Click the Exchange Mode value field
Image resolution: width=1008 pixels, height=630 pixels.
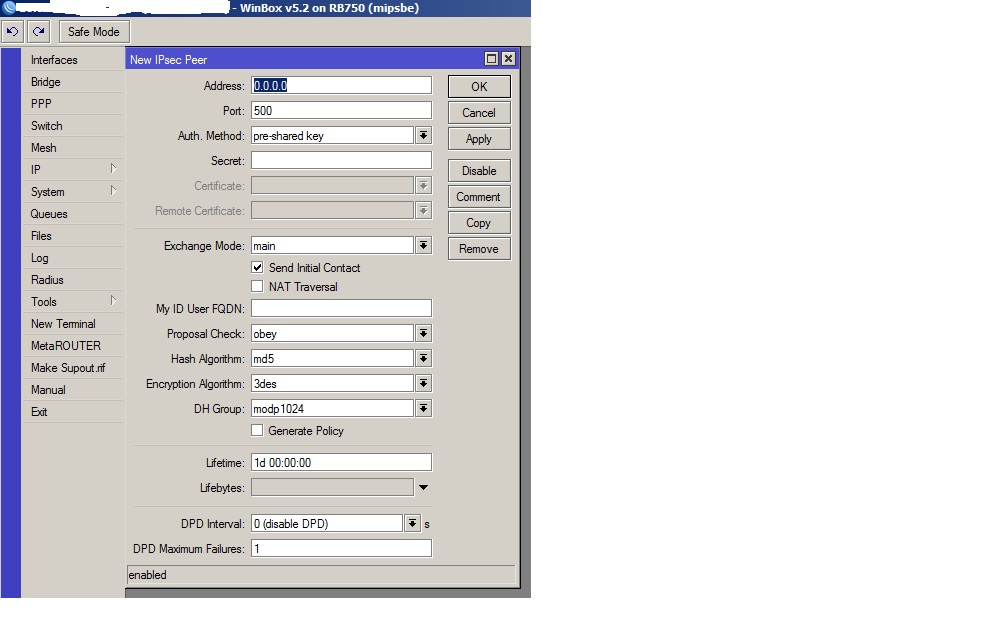click(332, 246)
